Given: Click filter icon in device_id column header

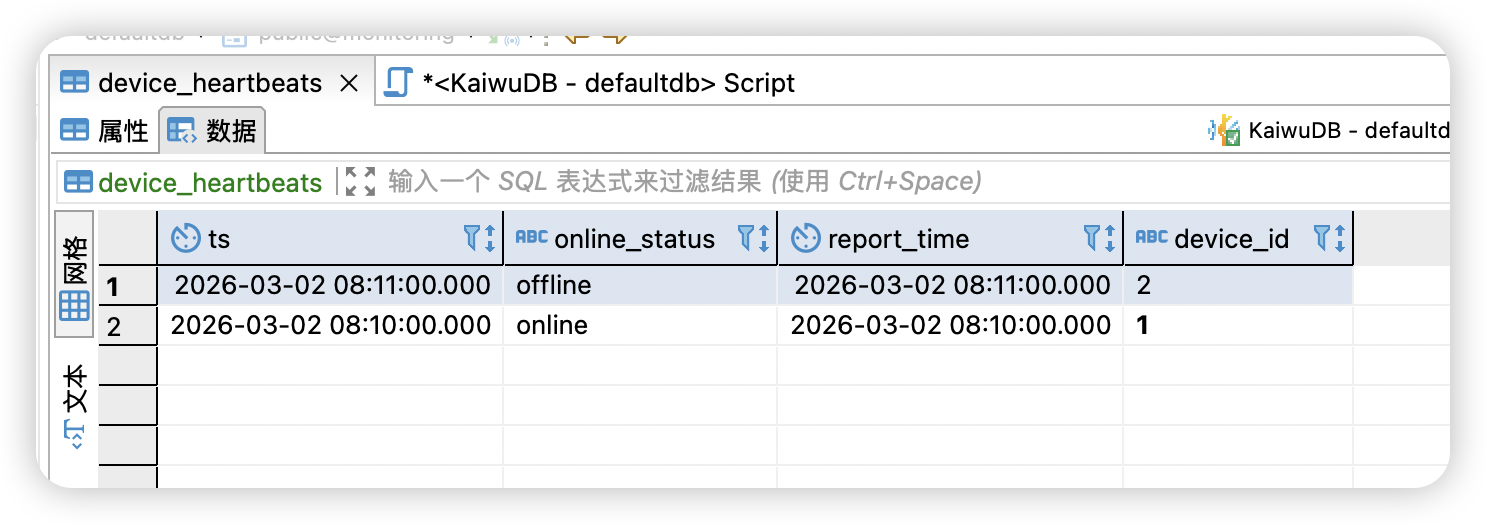Looking at the screenshot, I should (1321, 238).
